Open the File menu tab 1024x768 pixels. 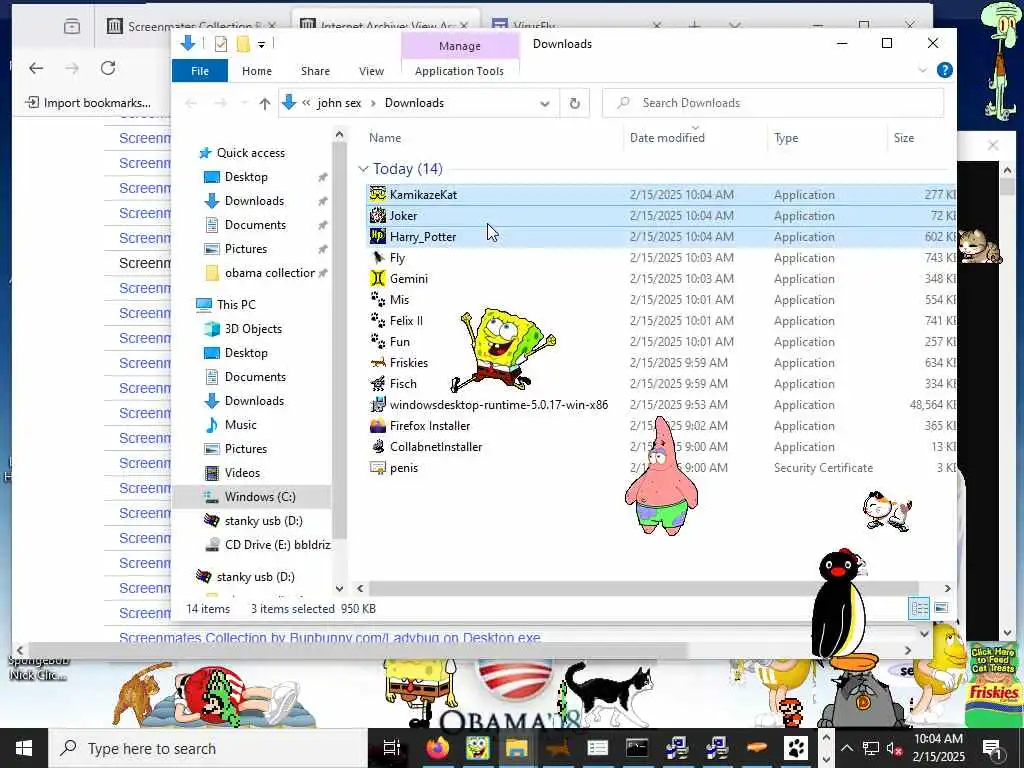point(200,71)
